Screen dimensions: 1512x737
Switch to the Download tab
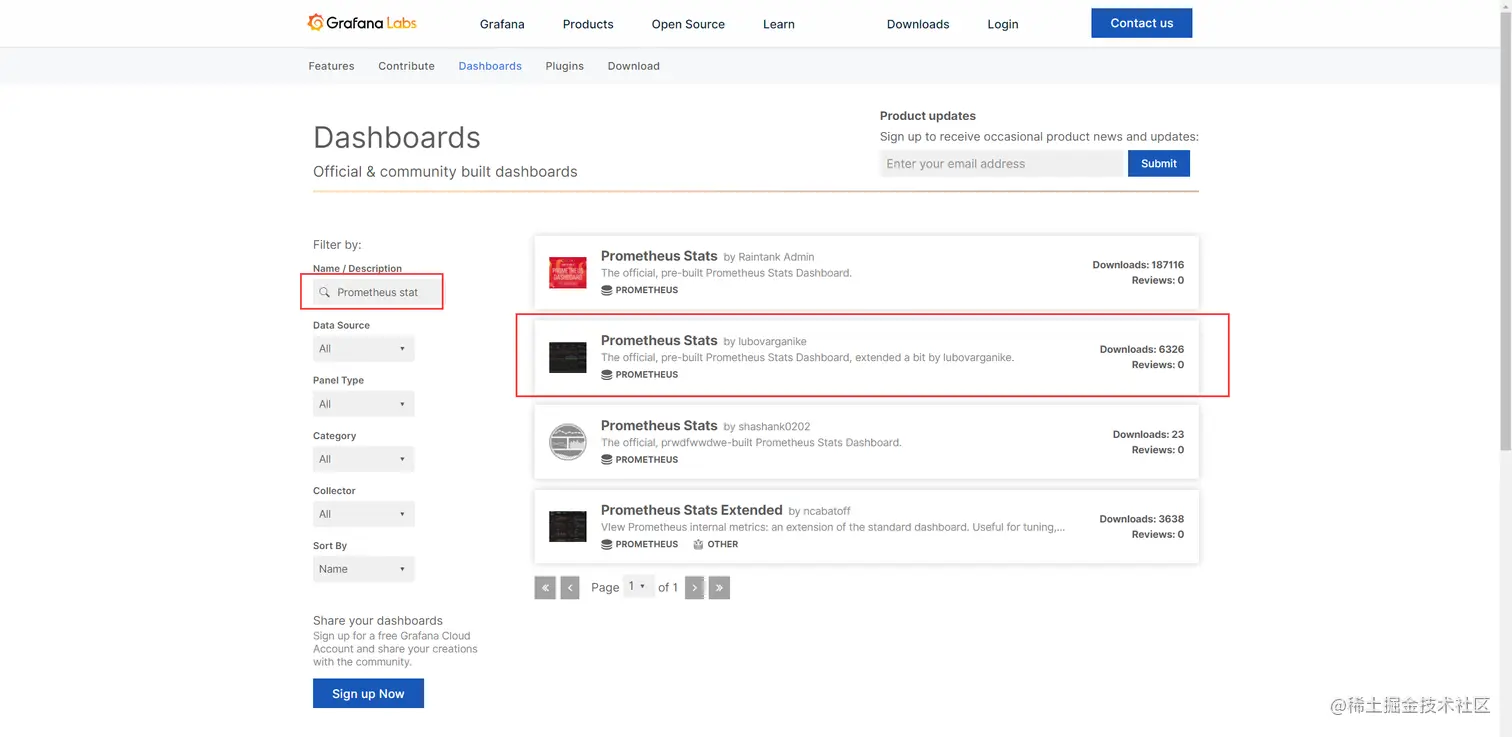point(634,66)
